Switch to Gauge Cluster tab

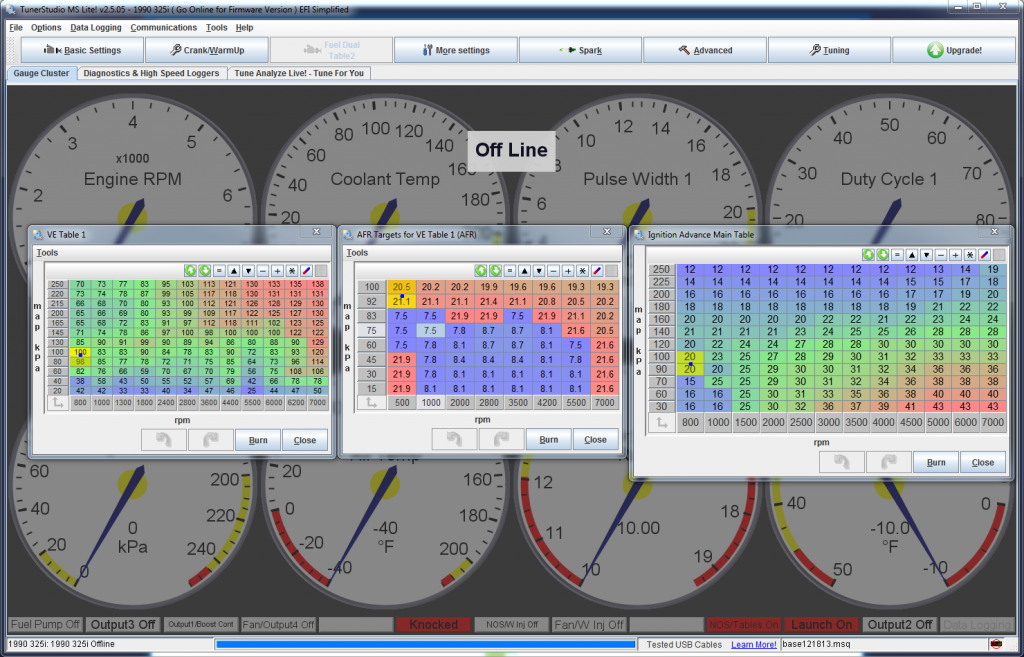[41, 73]
